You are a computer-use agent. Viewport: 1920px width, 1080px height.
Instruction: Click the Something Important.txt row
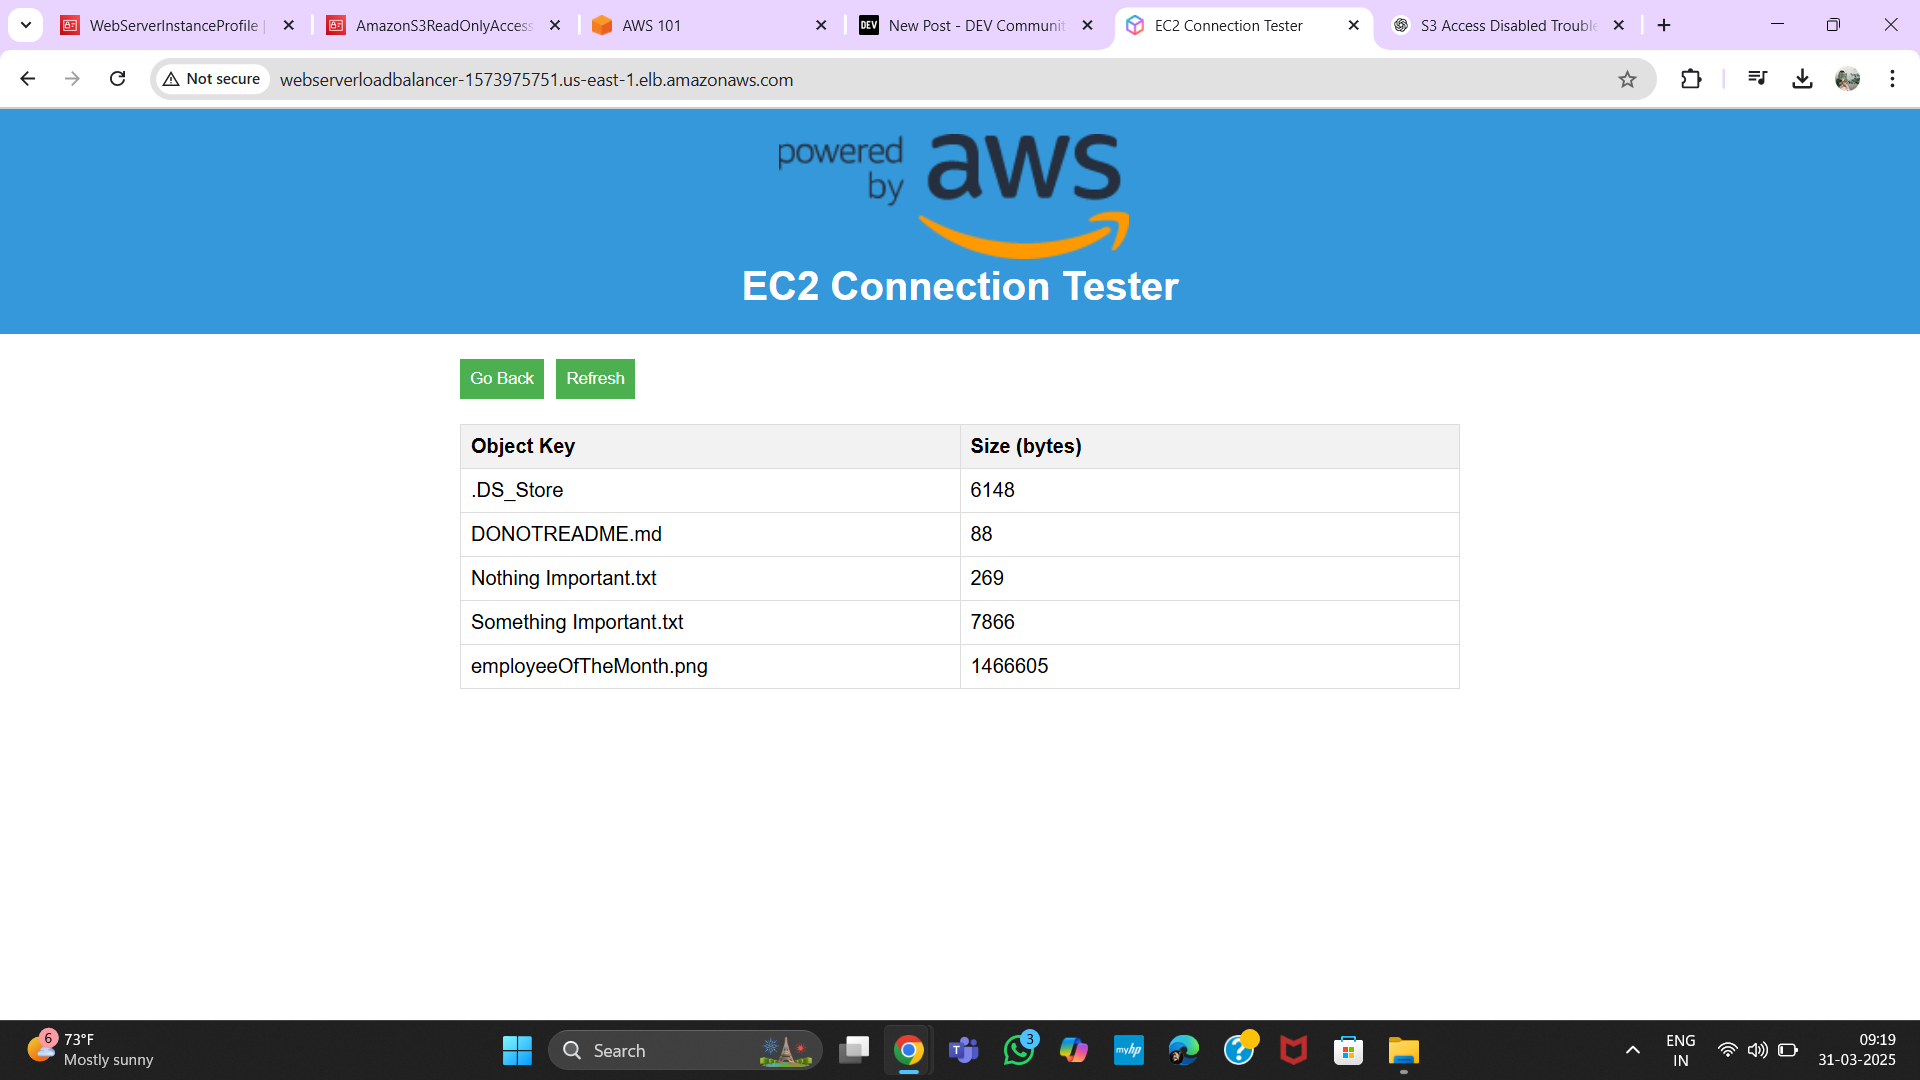(960, 622)
